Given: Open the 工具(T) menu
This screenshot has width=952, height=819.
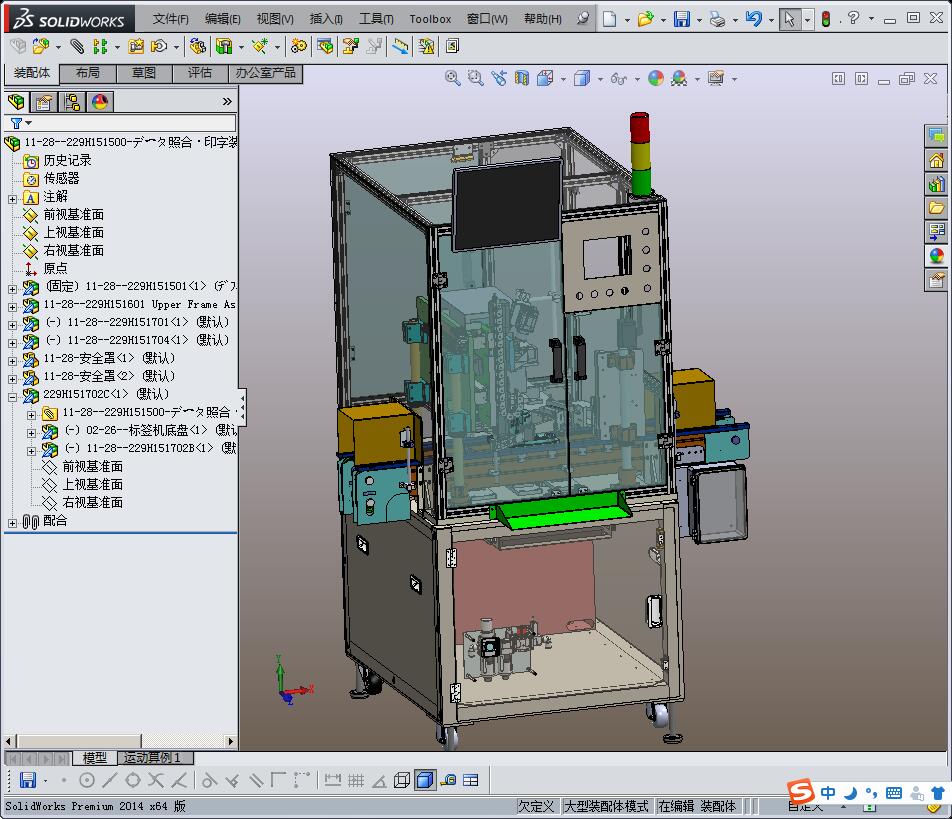Looking at the screenshot, I should (376, 19).
